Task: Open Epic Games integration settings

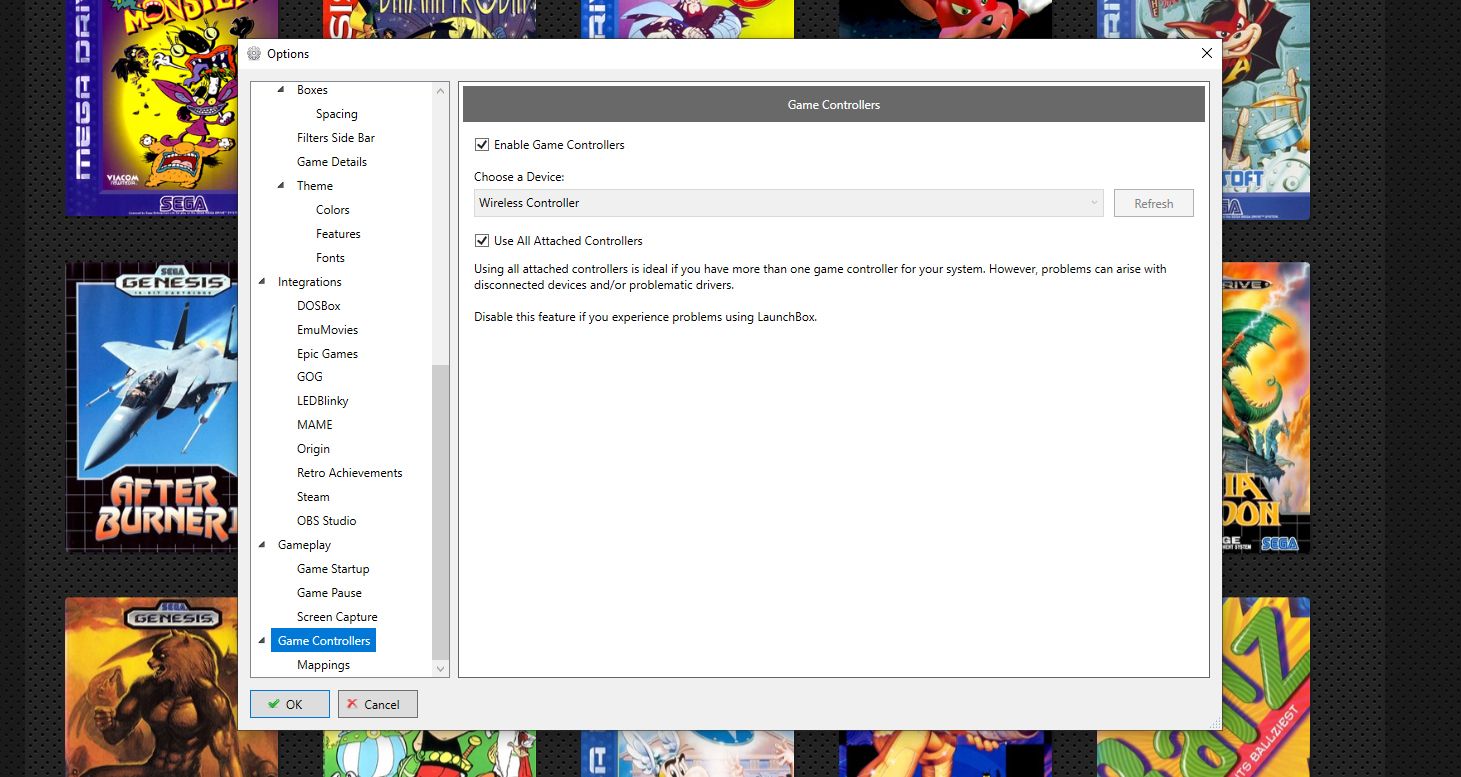Action: [x=327, y=354]
